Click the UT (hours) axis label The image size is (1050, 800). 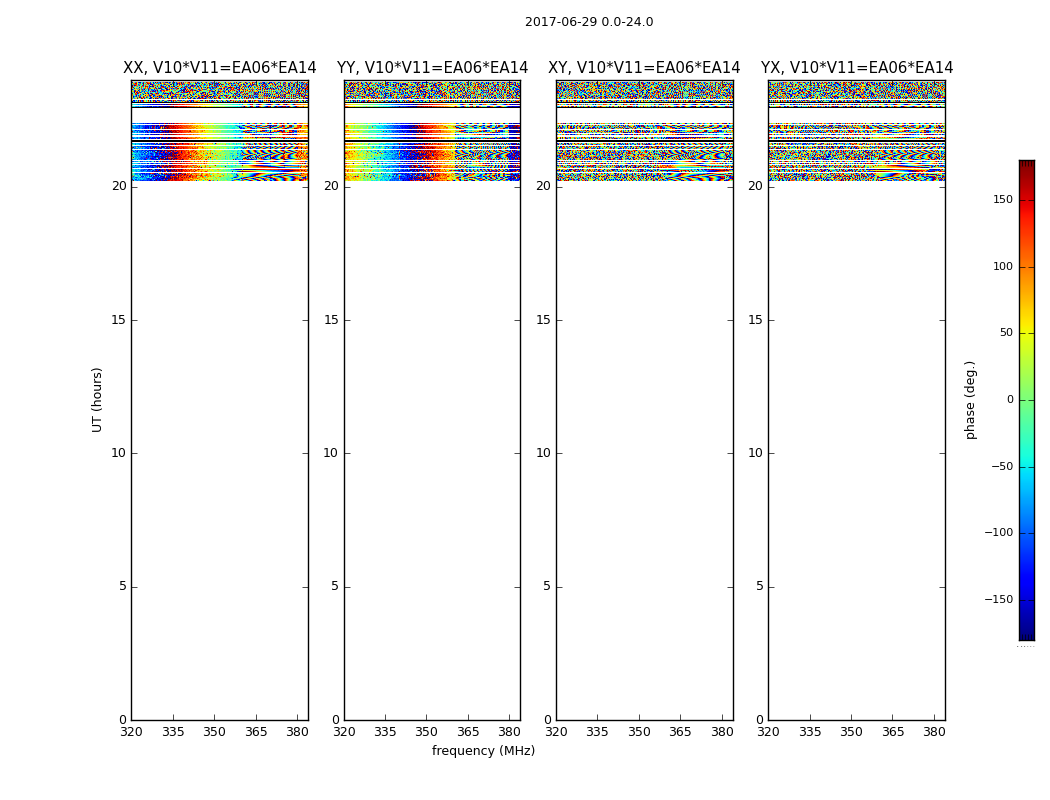click(97, 399)
